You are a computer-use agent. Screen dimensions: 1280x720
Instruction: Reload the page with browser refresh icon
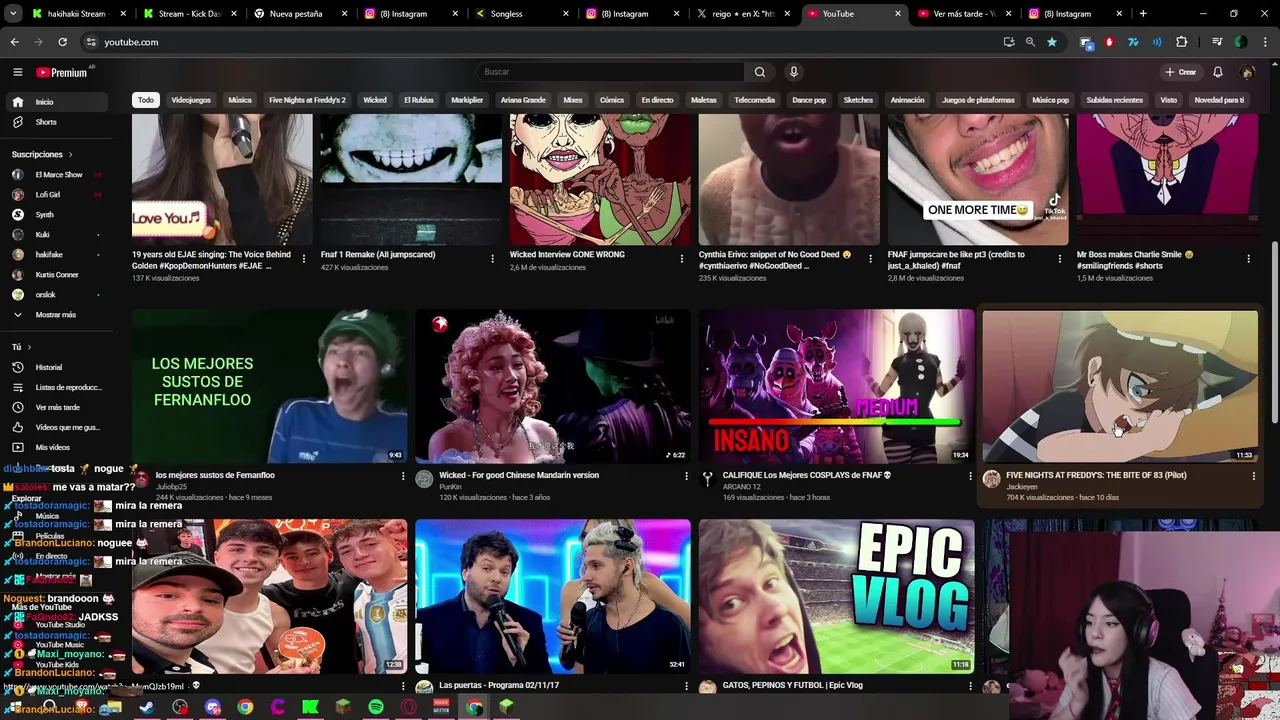(62, 42)
